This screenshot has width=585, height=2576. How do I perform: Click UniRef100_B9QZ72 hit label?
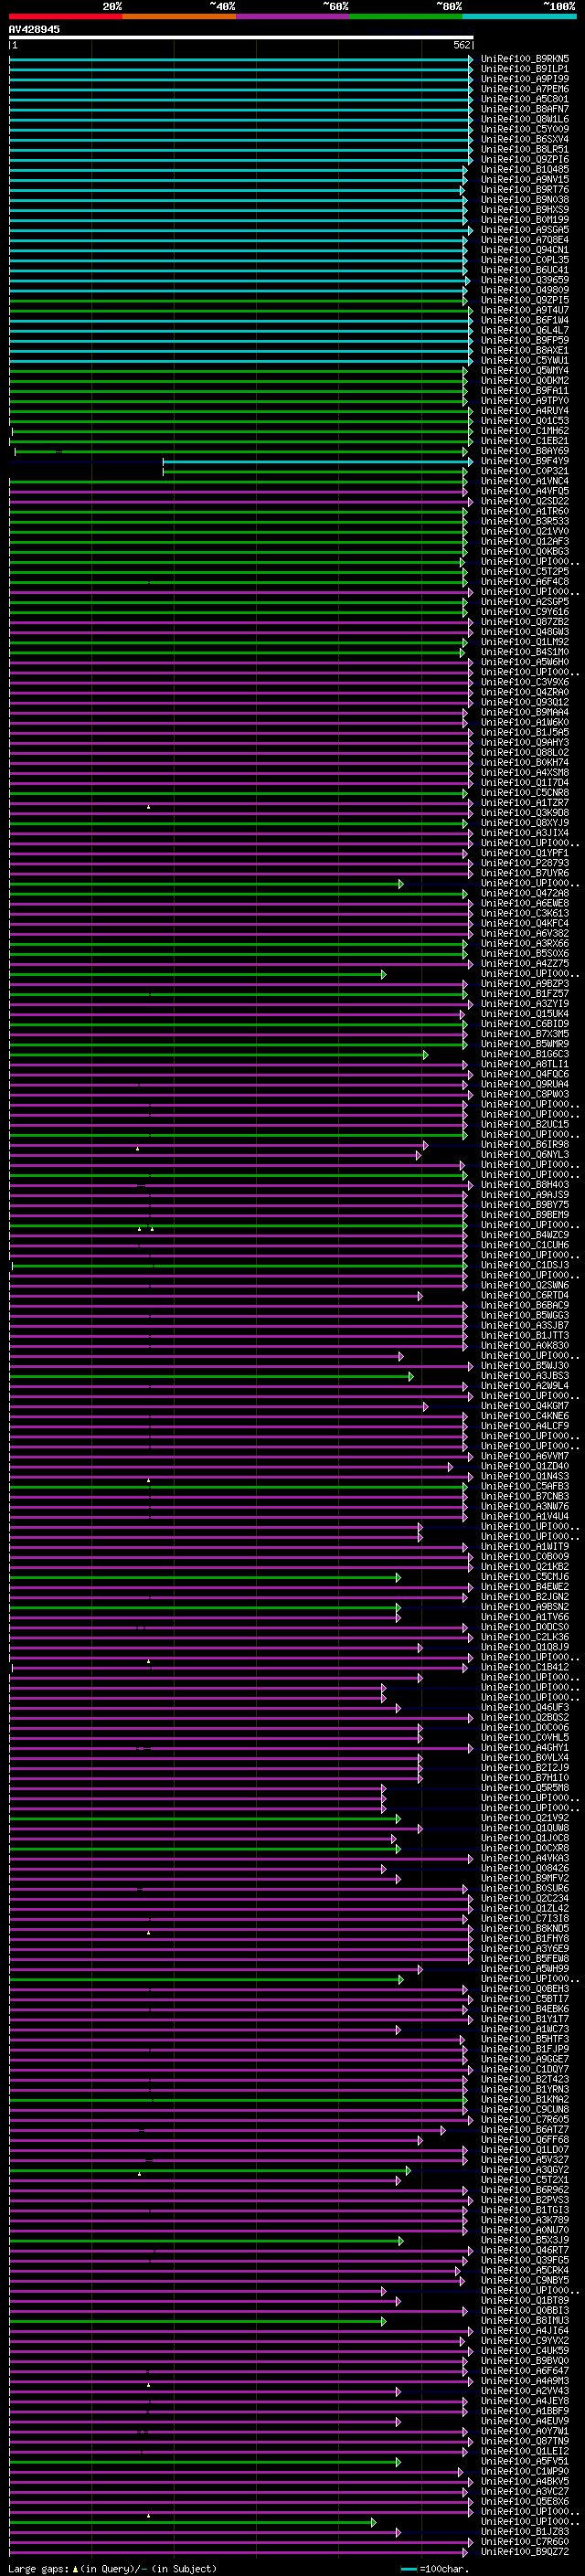click(x=525, y=2551)
